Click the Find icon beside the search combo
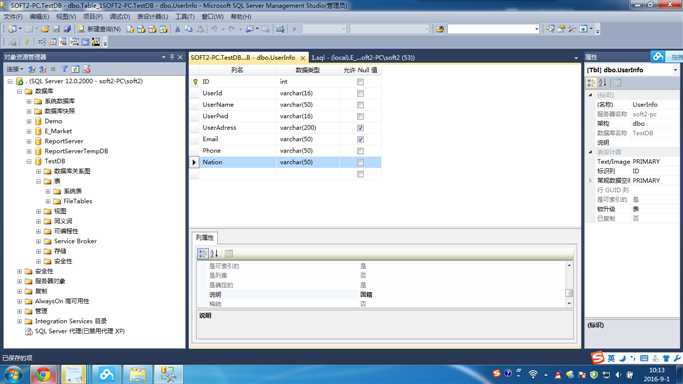683x384 pixels. pyautogui.click(x=440, y=29)
